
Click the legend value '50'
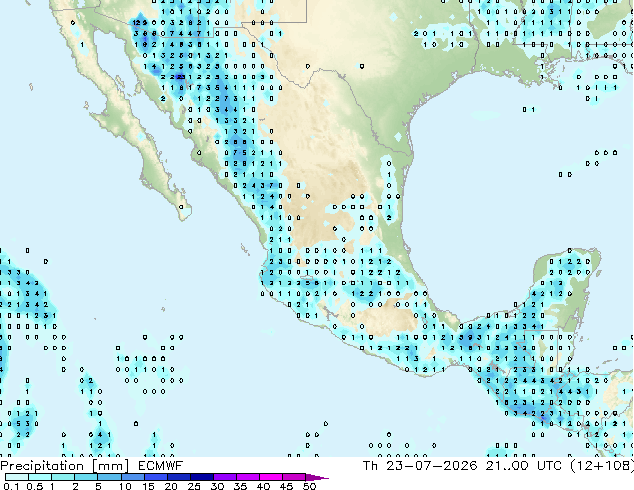(x=310, y=486)
